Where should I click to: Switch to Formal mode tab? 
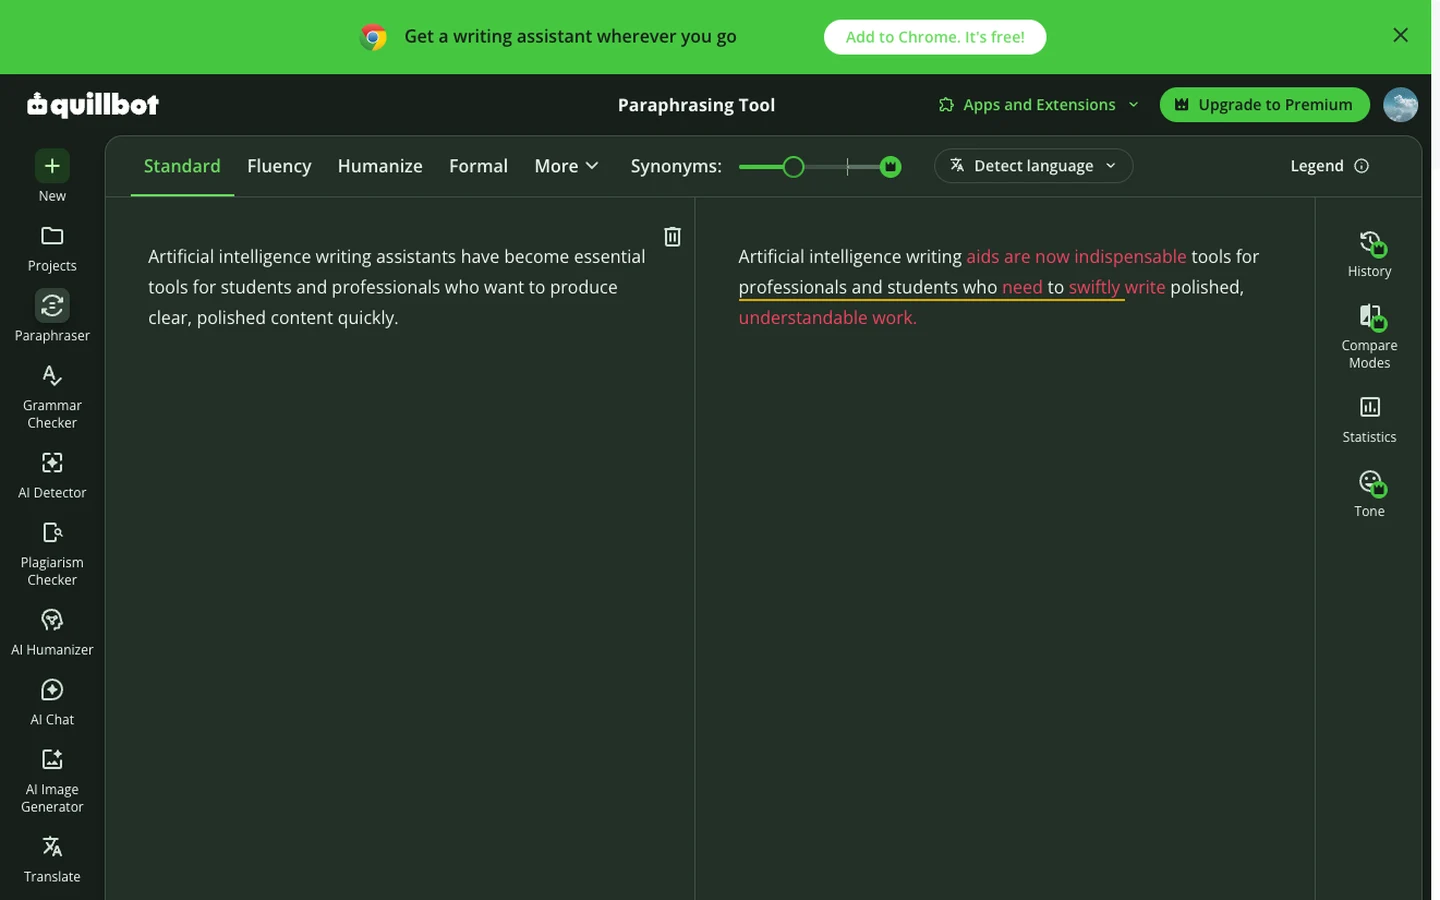coord(478,166)
